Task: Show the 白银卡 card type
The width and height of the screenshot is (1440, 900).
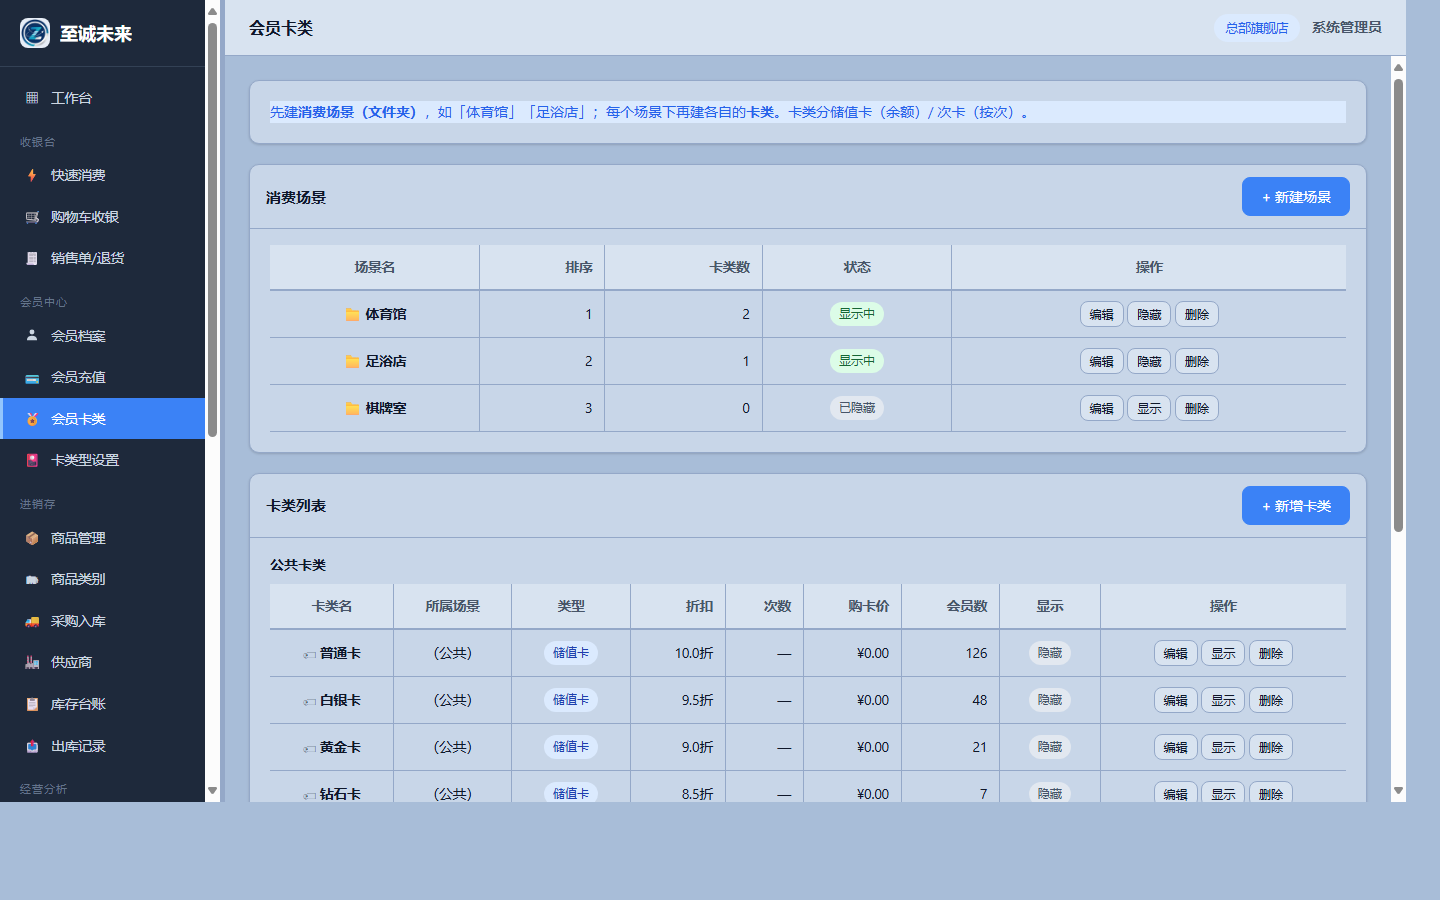Action: 1223,700
